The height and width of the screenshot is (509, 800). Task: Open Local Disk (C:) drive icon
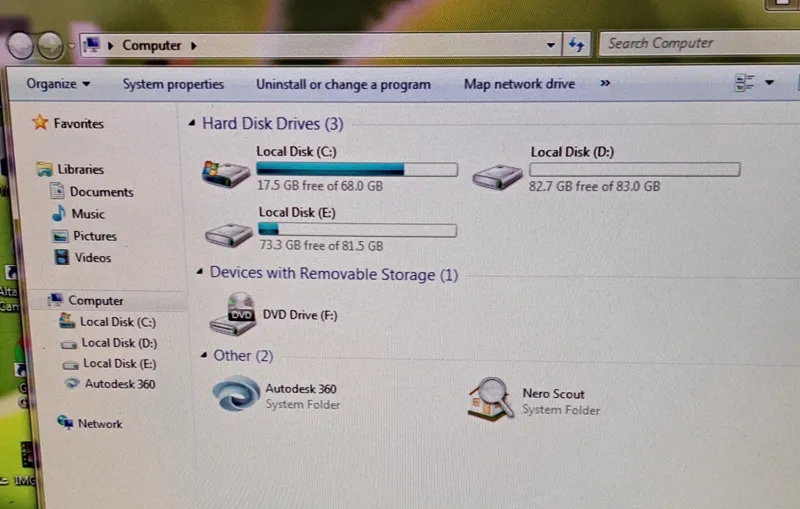(225, 174)
